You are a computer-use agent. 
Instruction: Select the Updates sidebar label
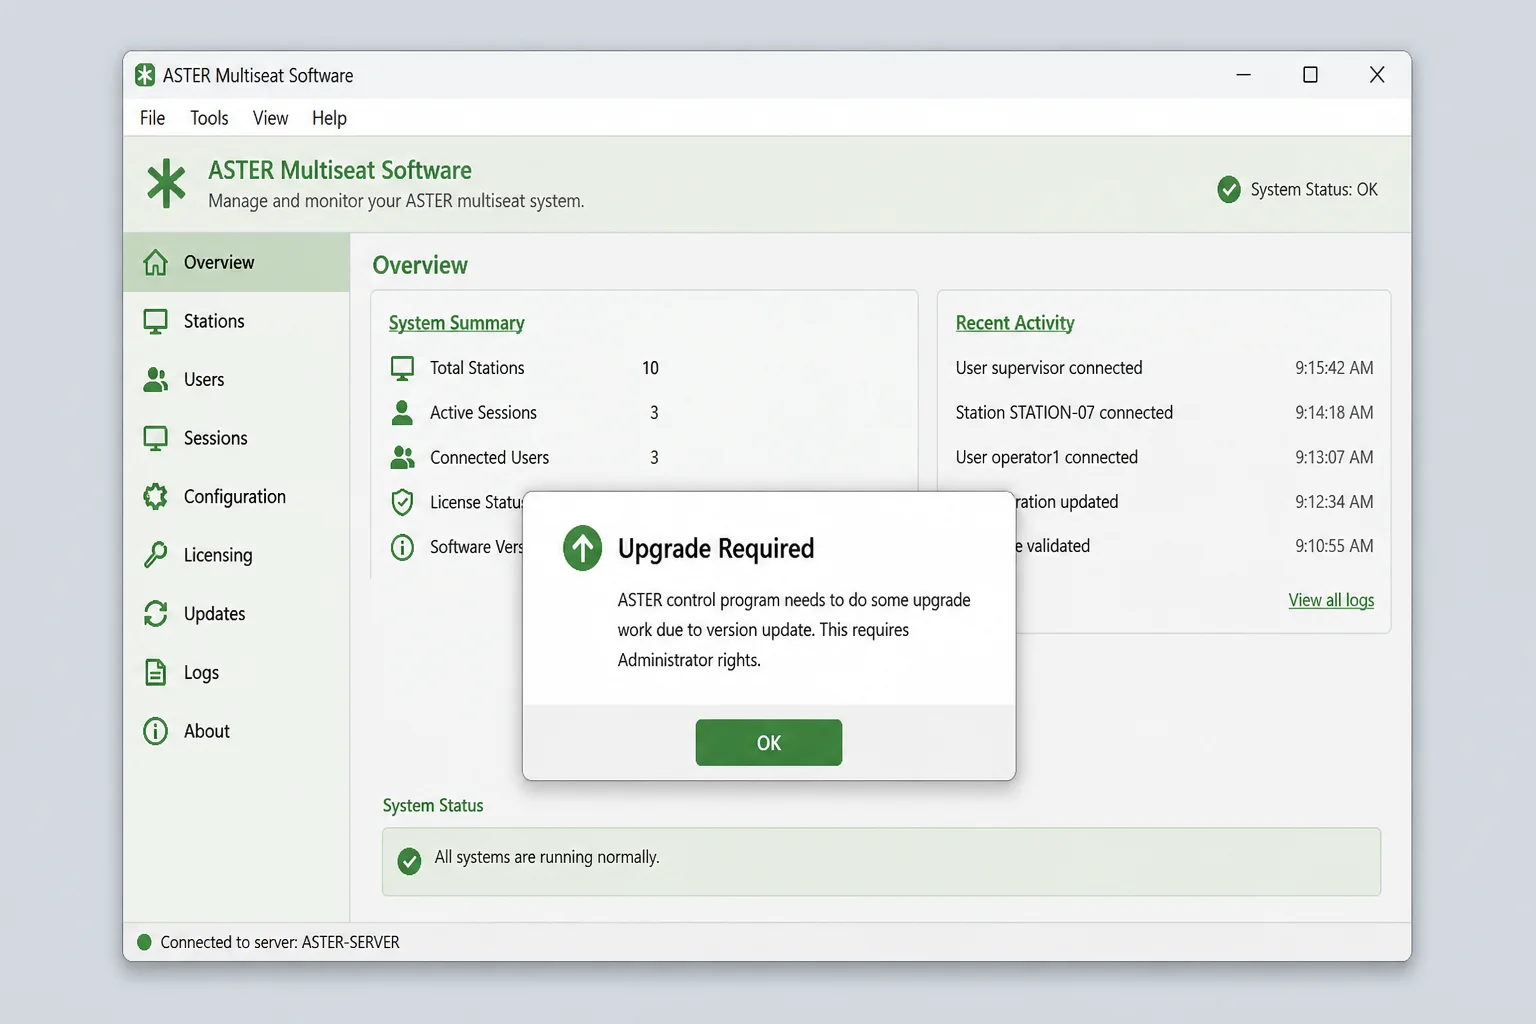(x=214, y=614)
